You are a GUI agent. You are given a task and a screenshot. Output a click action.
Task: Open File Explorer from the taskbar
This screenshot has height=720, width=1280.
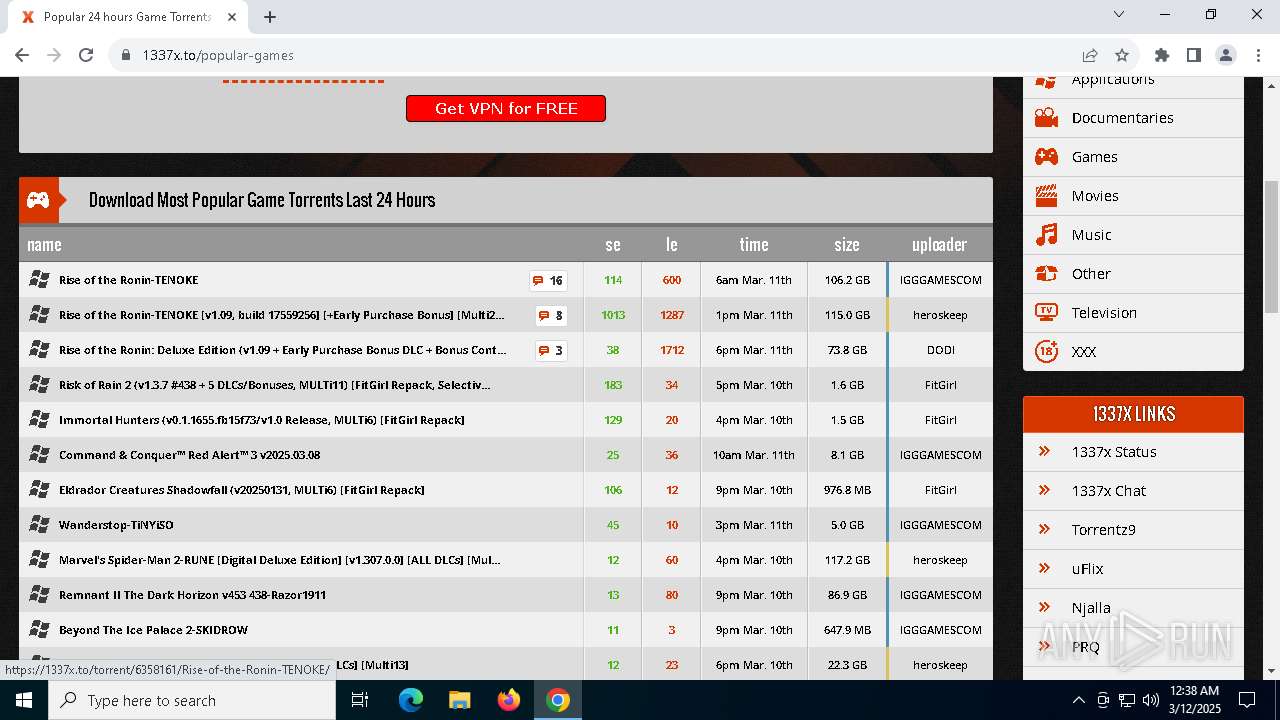459,700
